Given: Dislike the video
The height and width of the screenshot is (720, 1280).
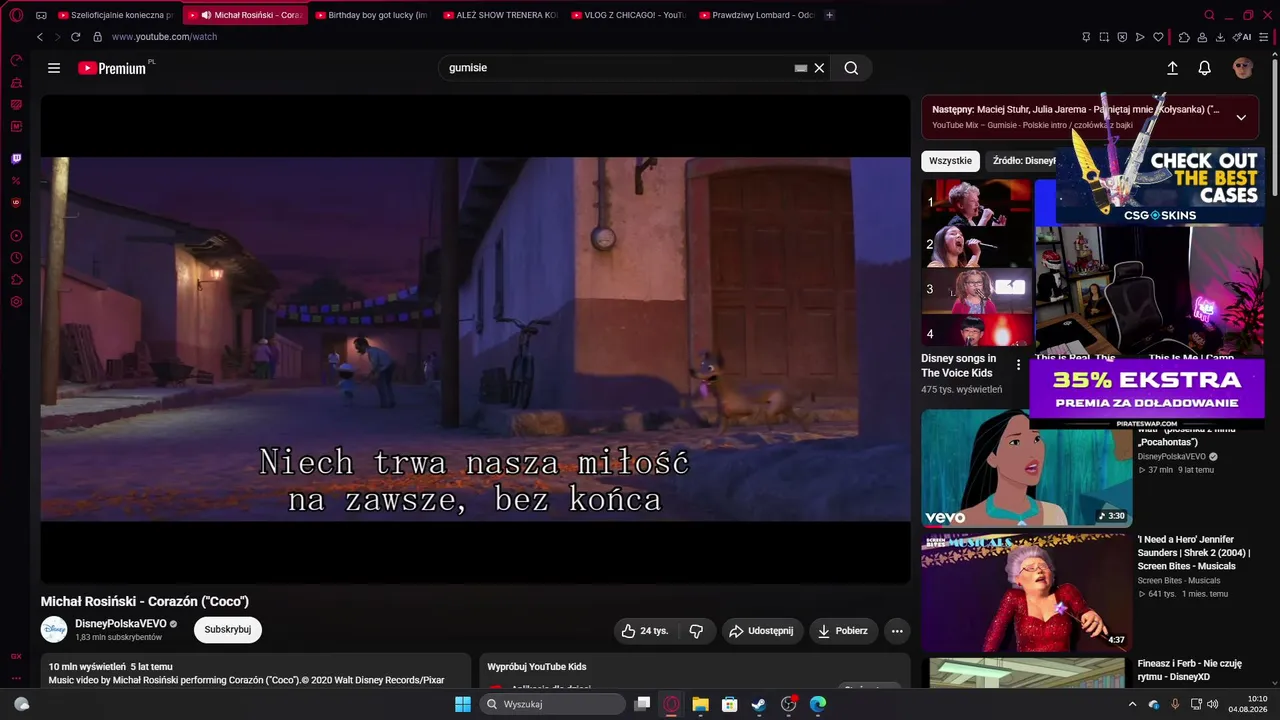Looking at the screenshot, I should point(696,631).
